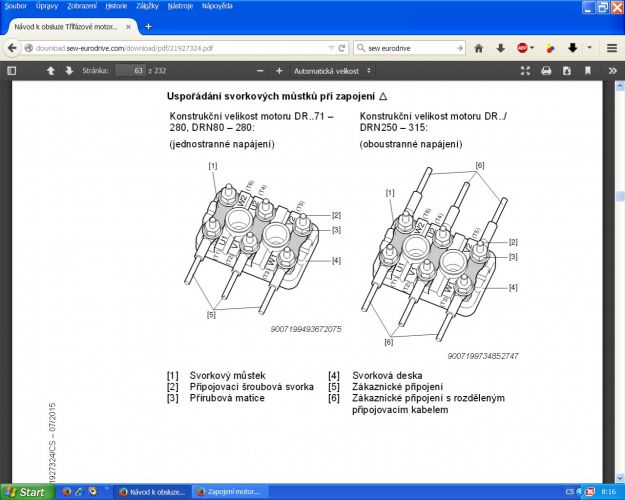The height and width of the screenshot is (500, 625).
Task: Click the vertical scrollbar thumb
Action: click(620, 197)
